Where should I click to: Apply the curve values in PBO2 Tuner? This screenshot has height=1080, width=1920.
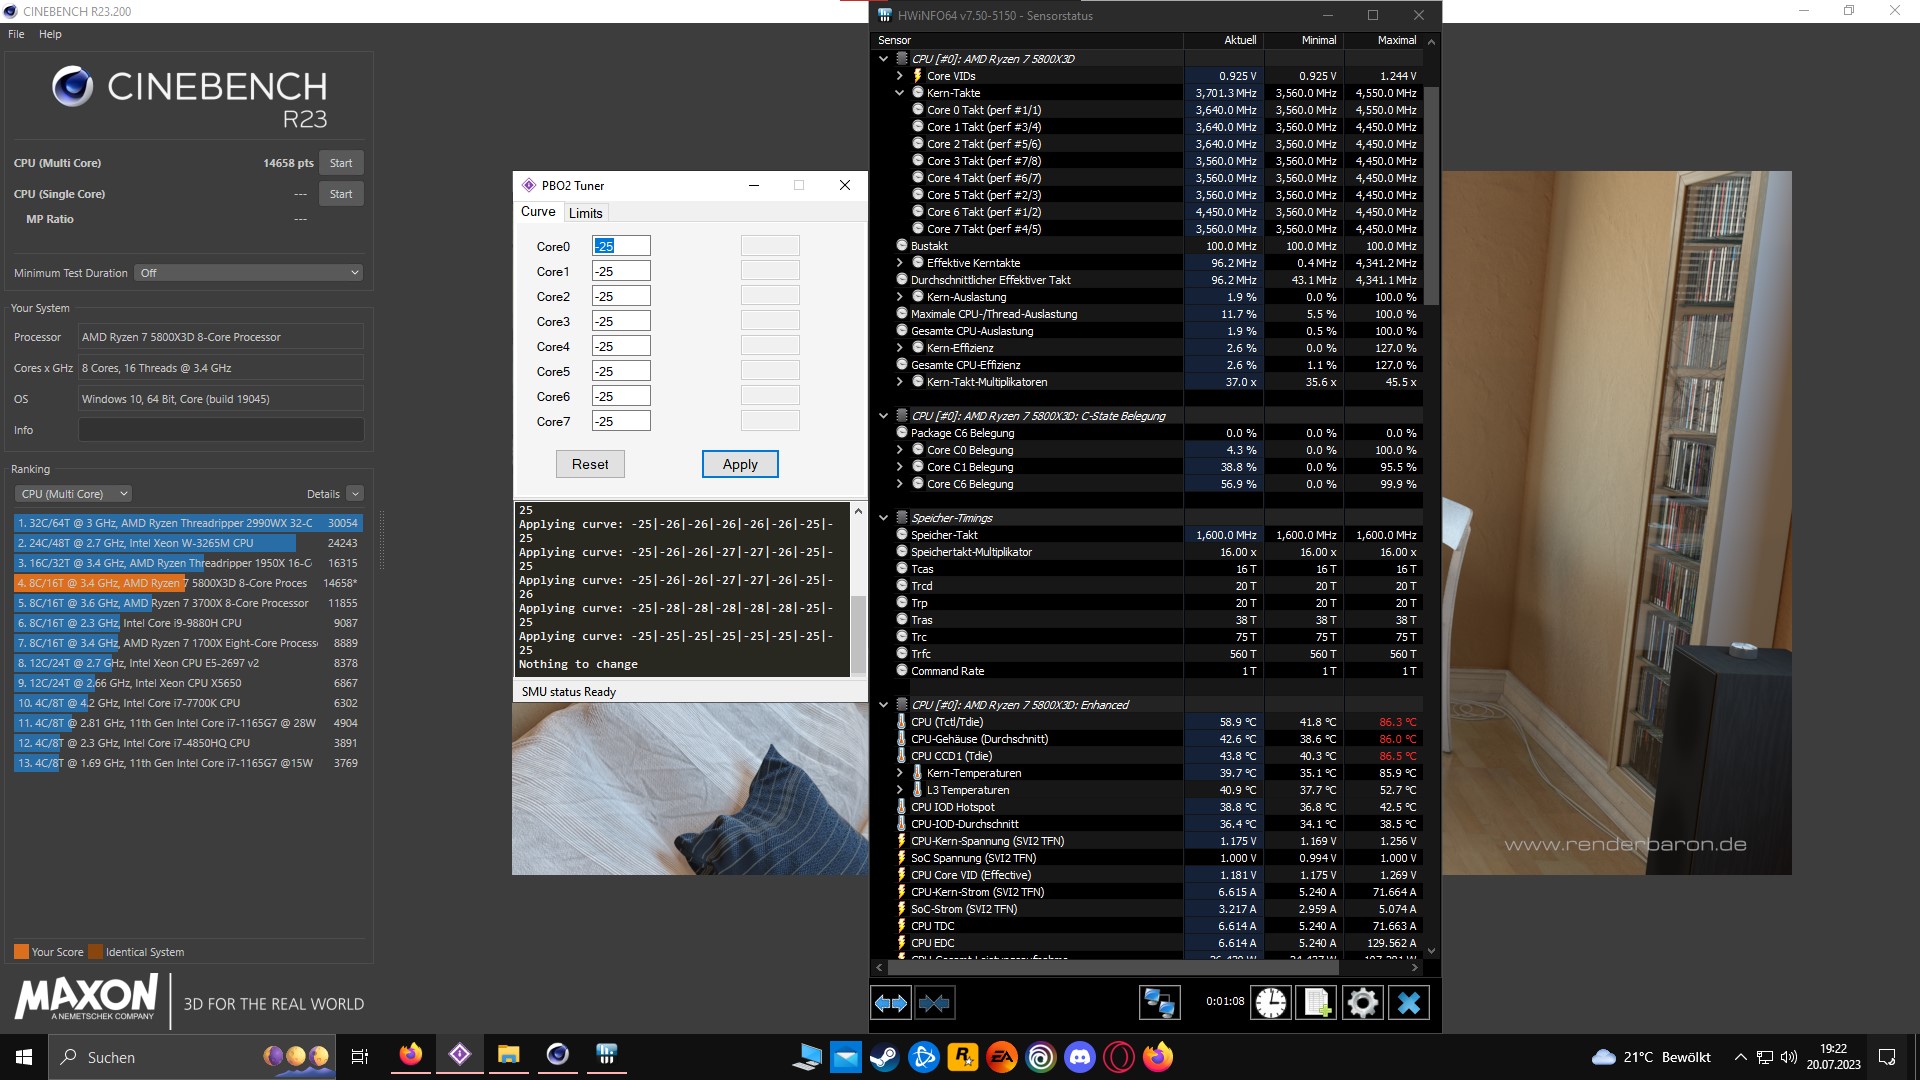pyautogui.click(x=739, y=463)
